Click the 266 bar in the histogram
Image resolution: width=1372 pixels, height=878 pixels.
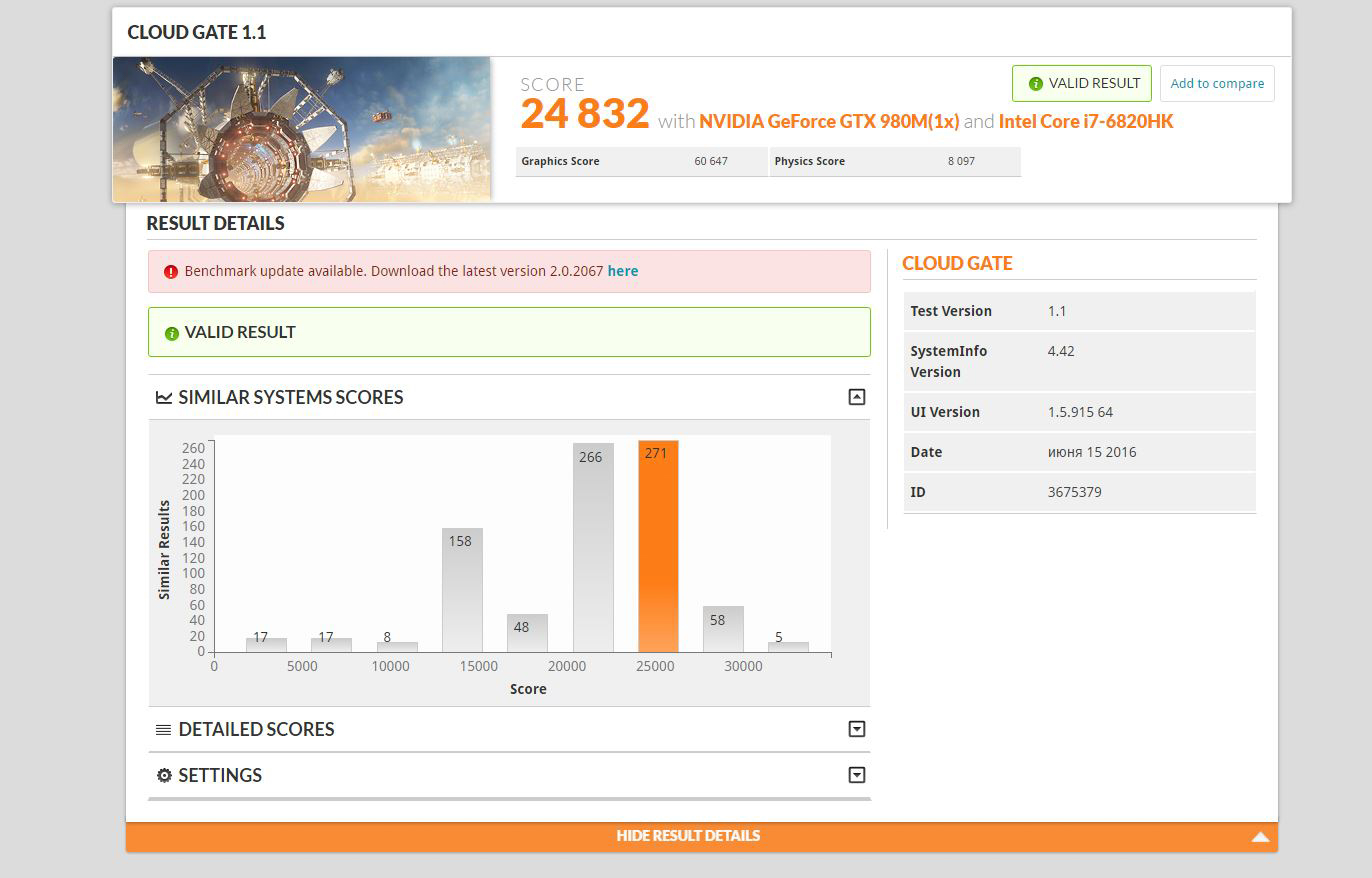click(593, 548)
